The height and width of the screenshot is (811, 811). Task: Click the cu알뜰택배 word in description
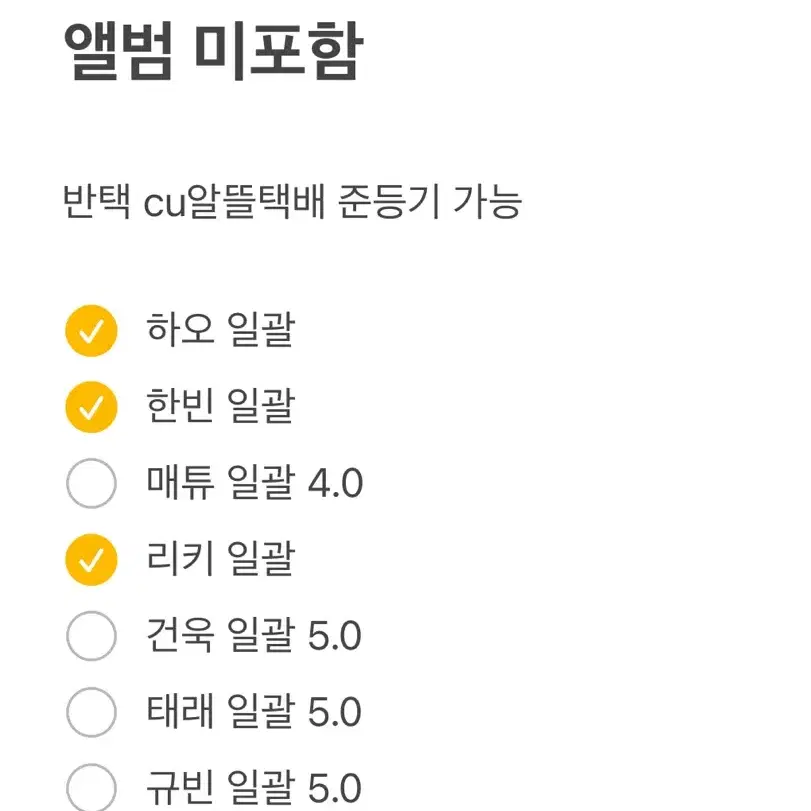tap(234, 202)
